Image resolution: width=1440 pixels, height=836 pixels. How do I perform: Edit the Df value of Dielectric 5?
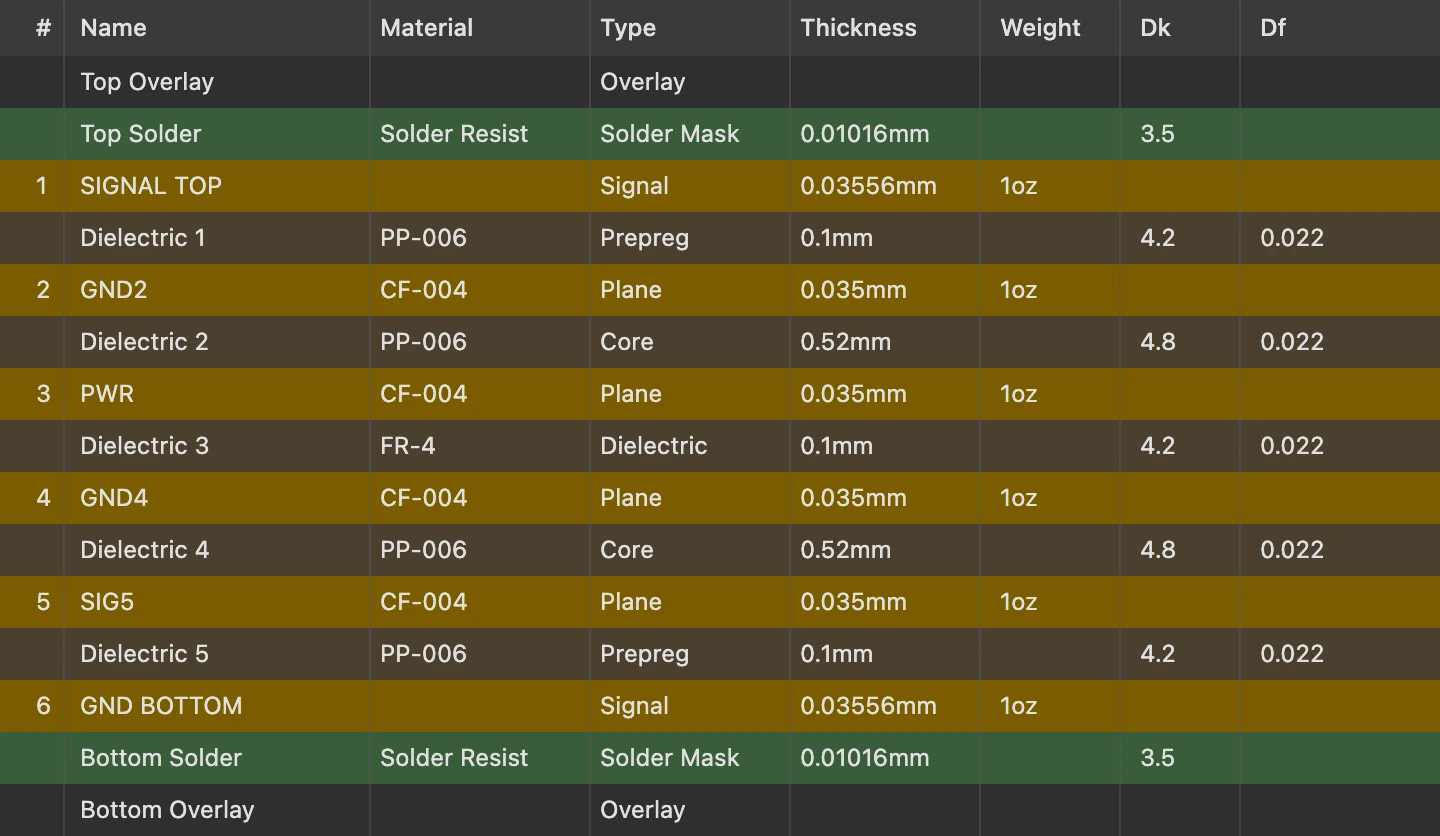1291,654
